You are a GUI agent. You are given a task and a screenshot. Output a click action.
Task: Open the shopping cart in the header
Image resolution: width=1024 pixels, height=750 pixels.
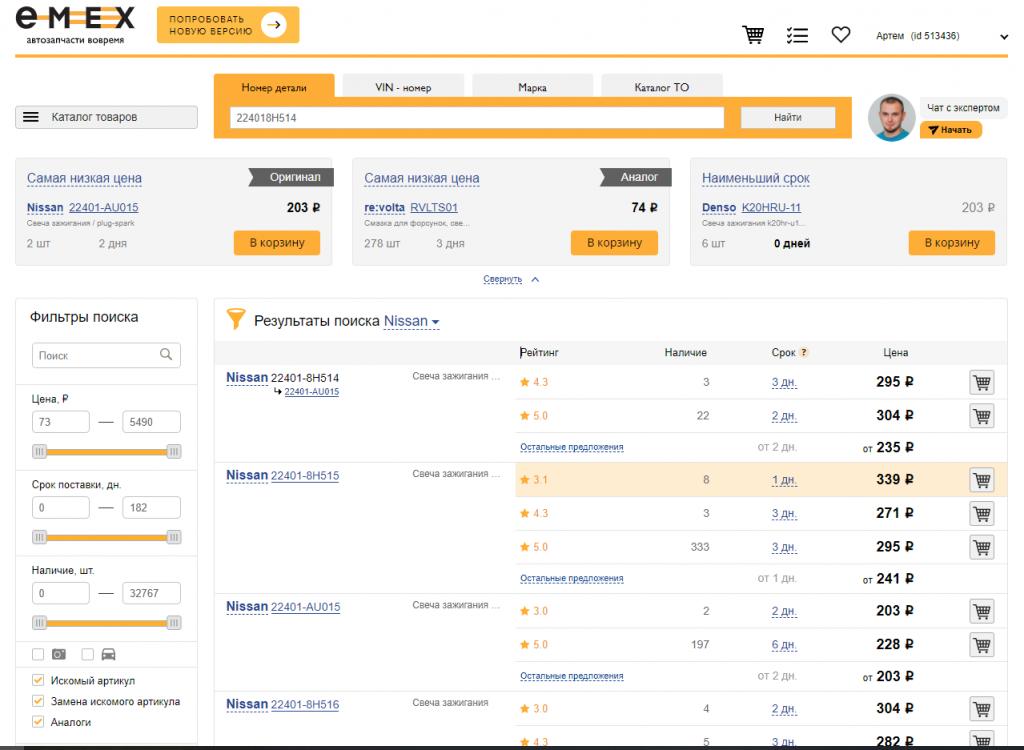[x=753, y=35]
